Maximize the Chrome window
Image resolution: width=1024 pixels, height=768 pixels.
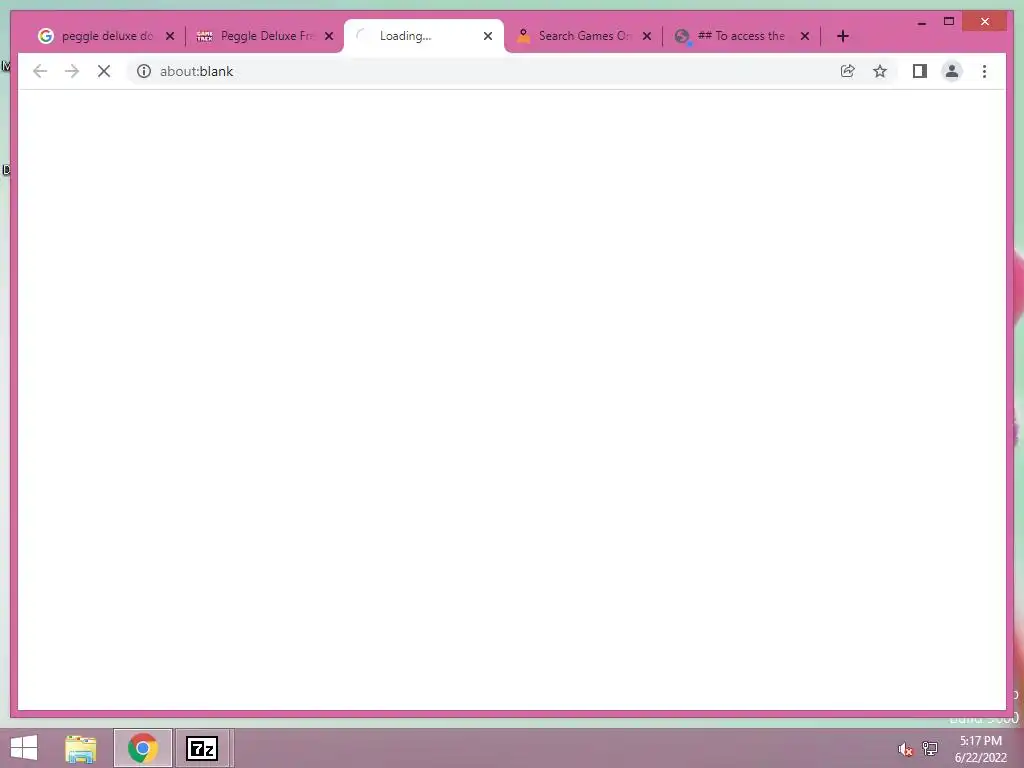pyautogui.click(x=949, y=22)
